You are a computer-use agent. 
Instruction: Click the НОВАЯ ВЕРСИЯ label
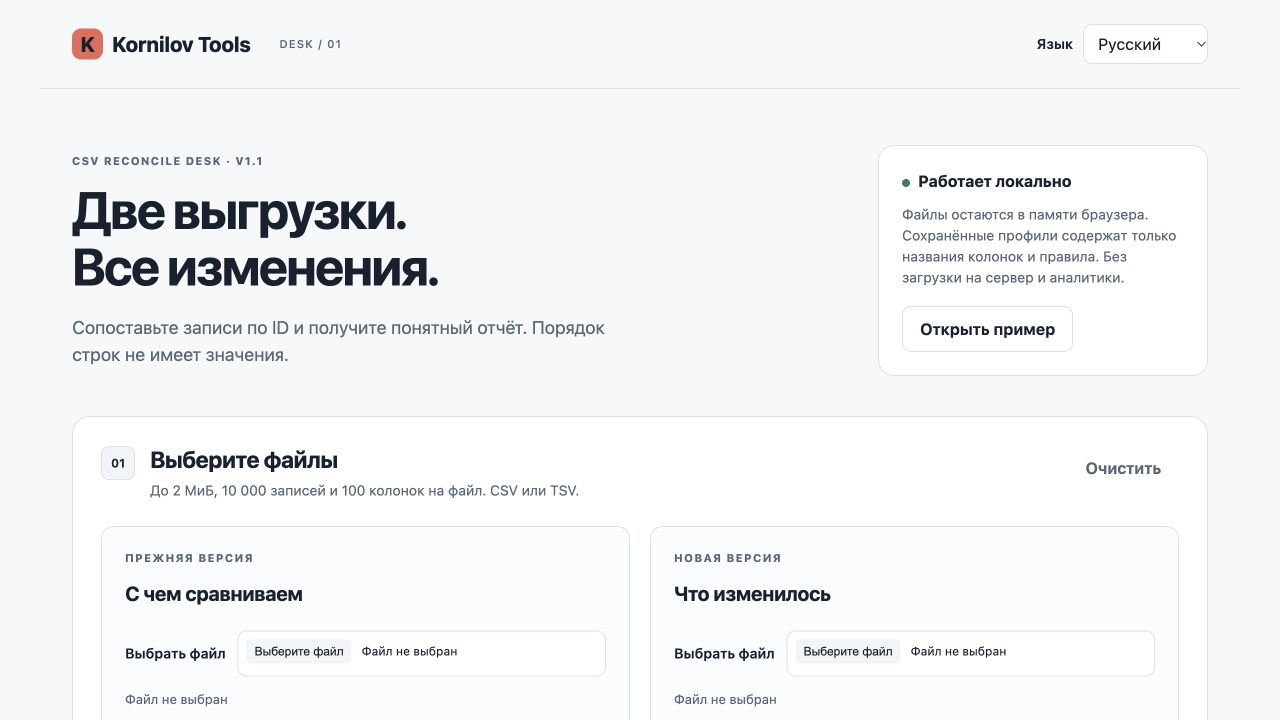728,558
